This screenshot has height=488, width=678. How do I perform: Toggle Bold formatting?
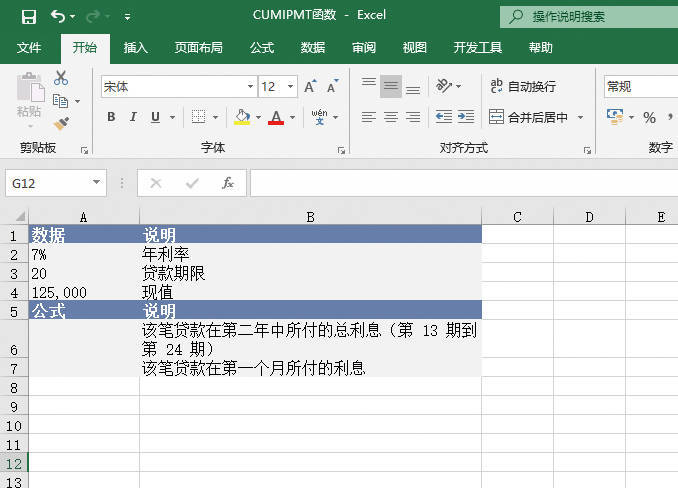pyautogui.click(x=111, y=117)
